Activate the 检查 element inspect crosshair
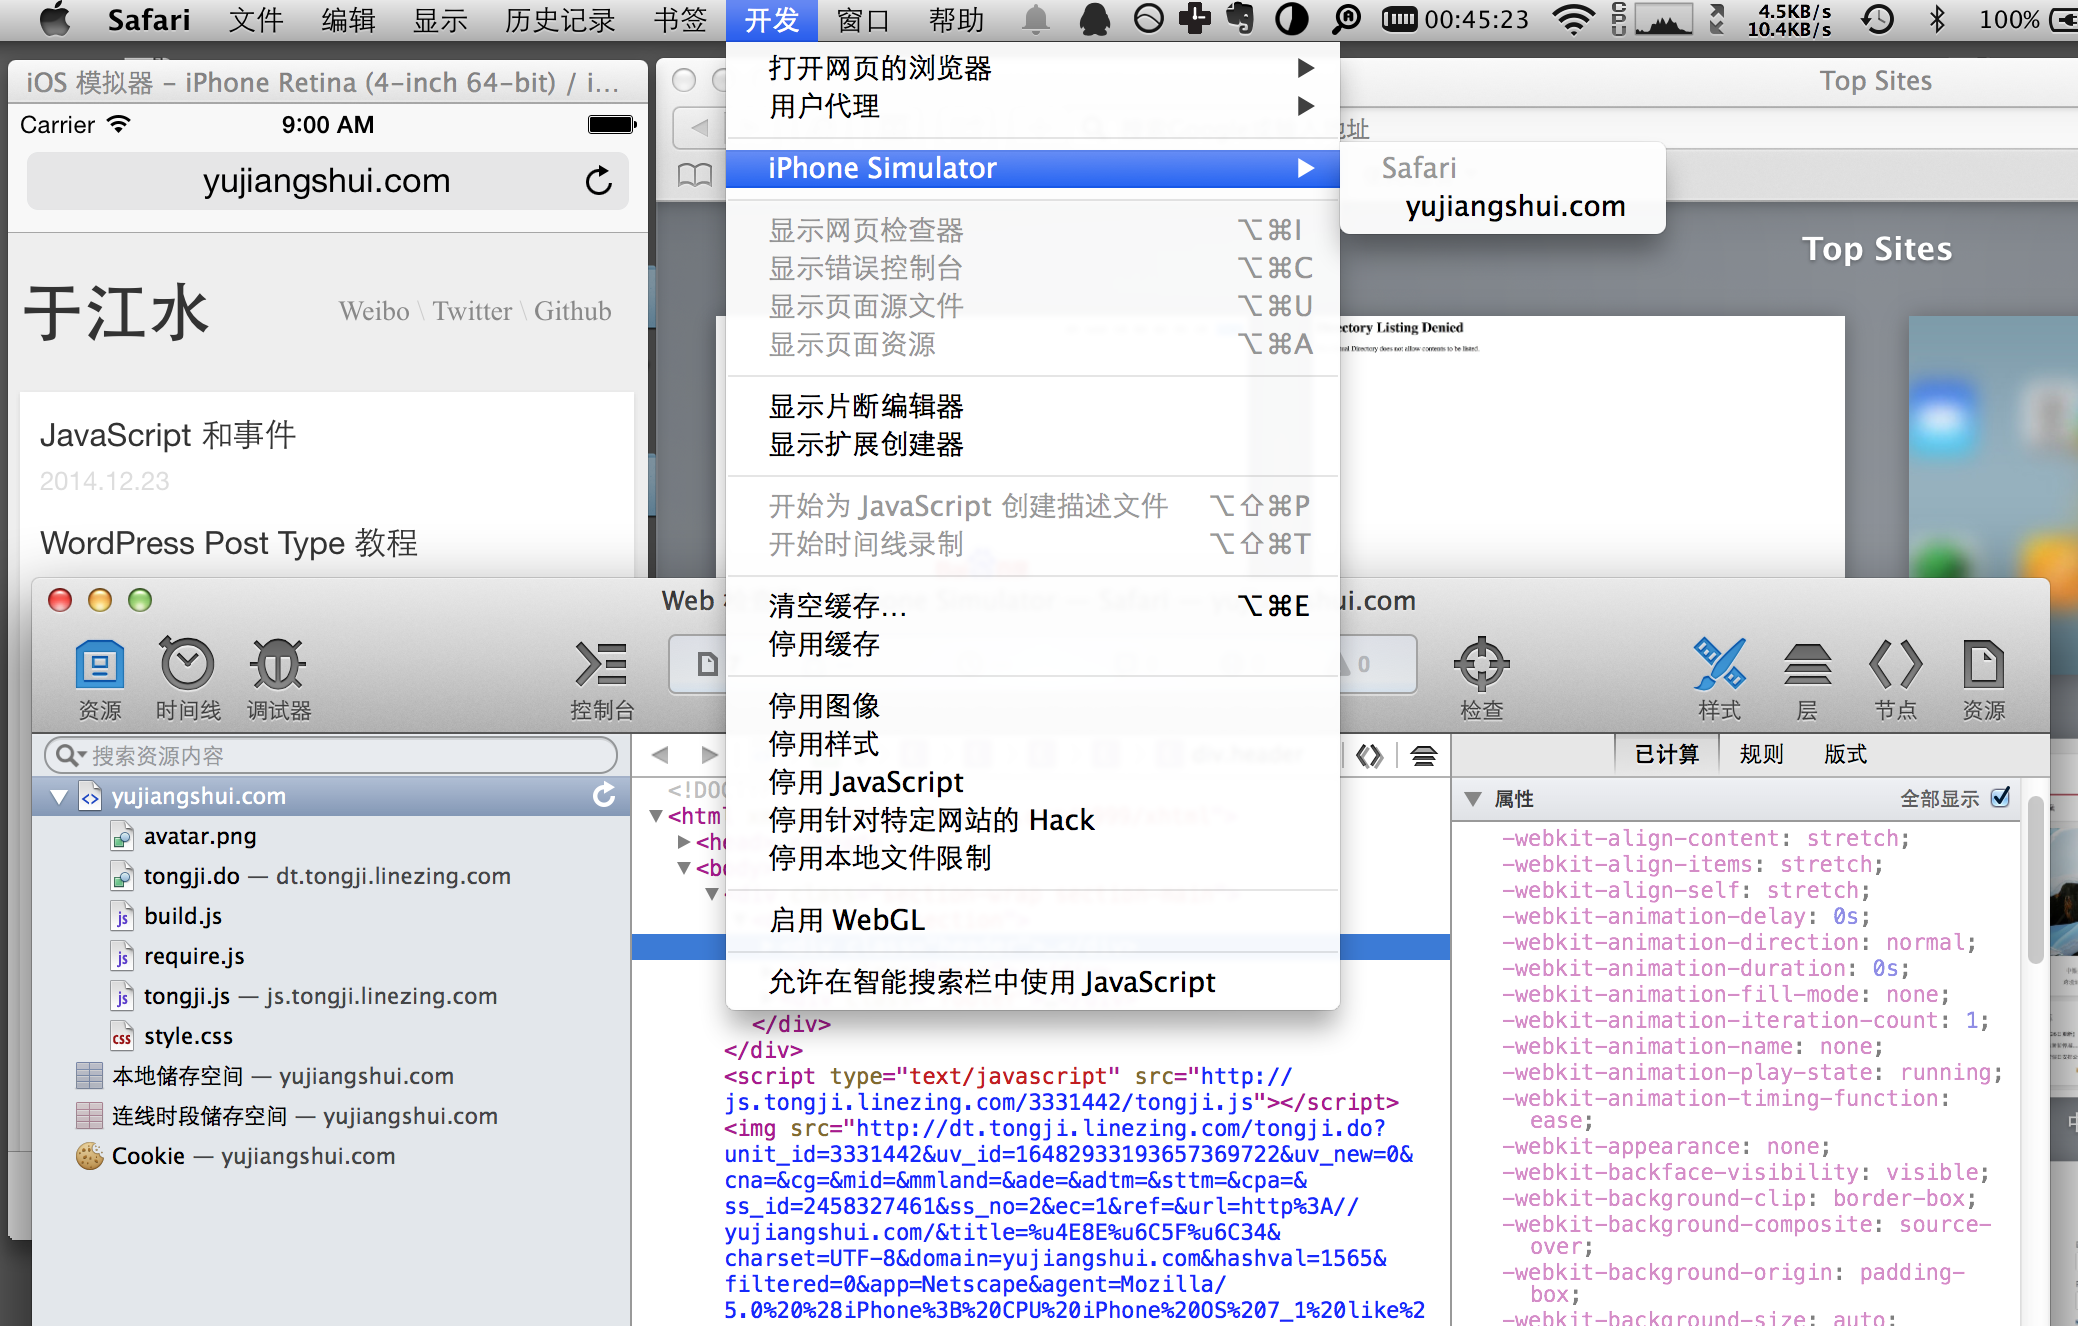This screenshot has height=1326, width=2078. [x=1481, y=680]
